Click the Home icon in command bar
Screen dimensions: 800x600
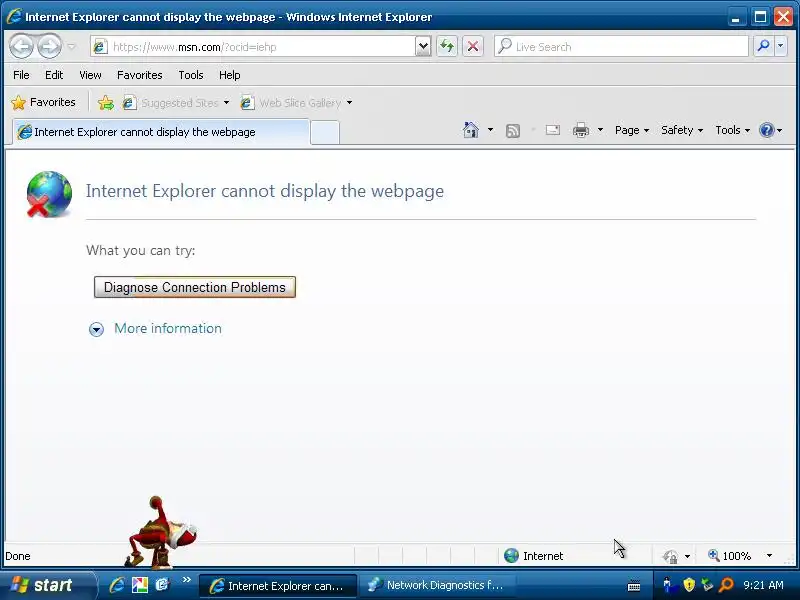(x=470, y=130)
